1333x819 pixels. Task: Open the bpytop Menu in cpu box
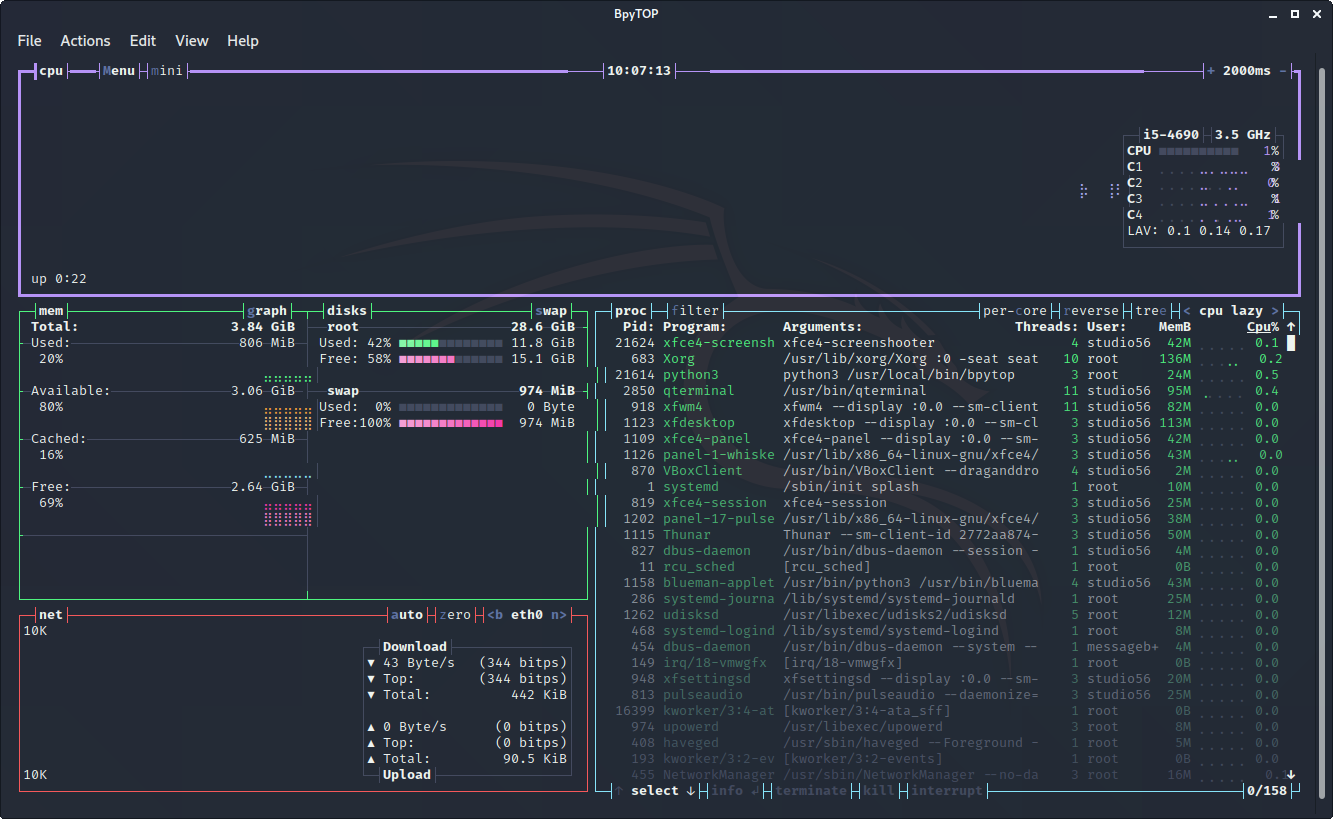[x=119, y=71]
